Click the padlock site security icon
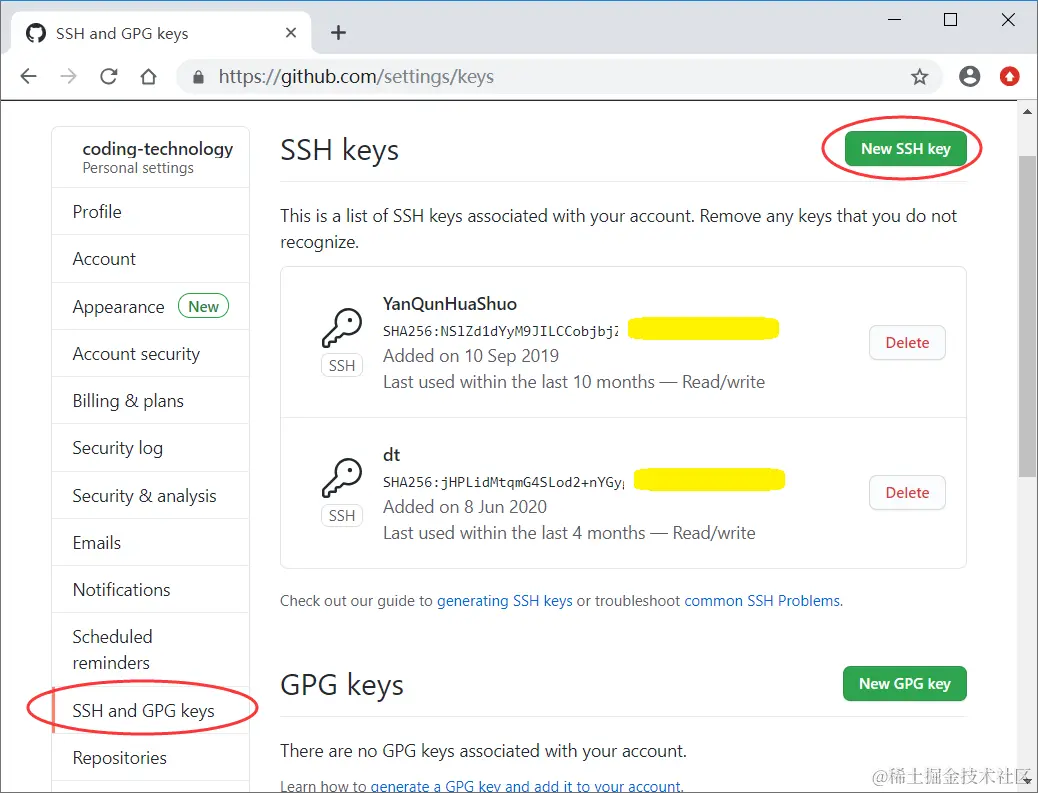This screenshot has width=1038, height=793. click(x=198, y=77)
